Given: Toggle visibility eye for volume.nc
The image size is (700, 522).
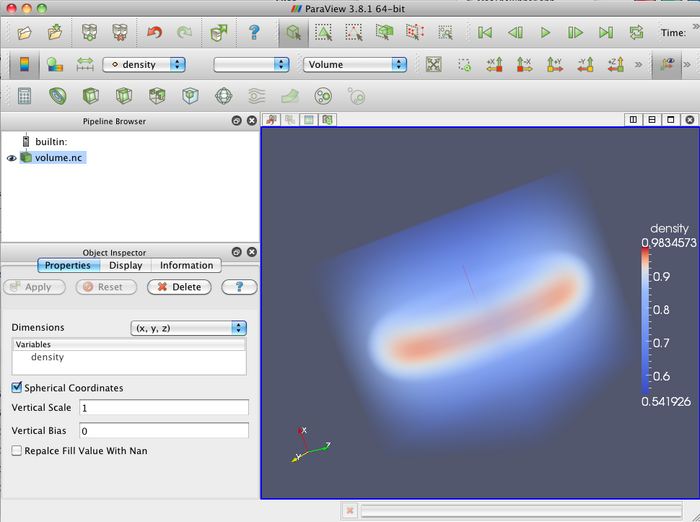Looking at the screenshot, I should pyautogui.click(x=12, y=157).
